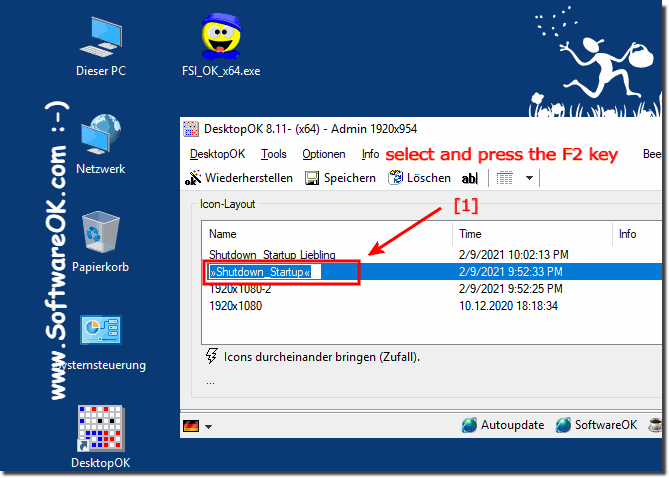Click the DesktopOK title bar app icon
Image resolution: width=669 pixels, height=478 pixels.
click(191, 129)
